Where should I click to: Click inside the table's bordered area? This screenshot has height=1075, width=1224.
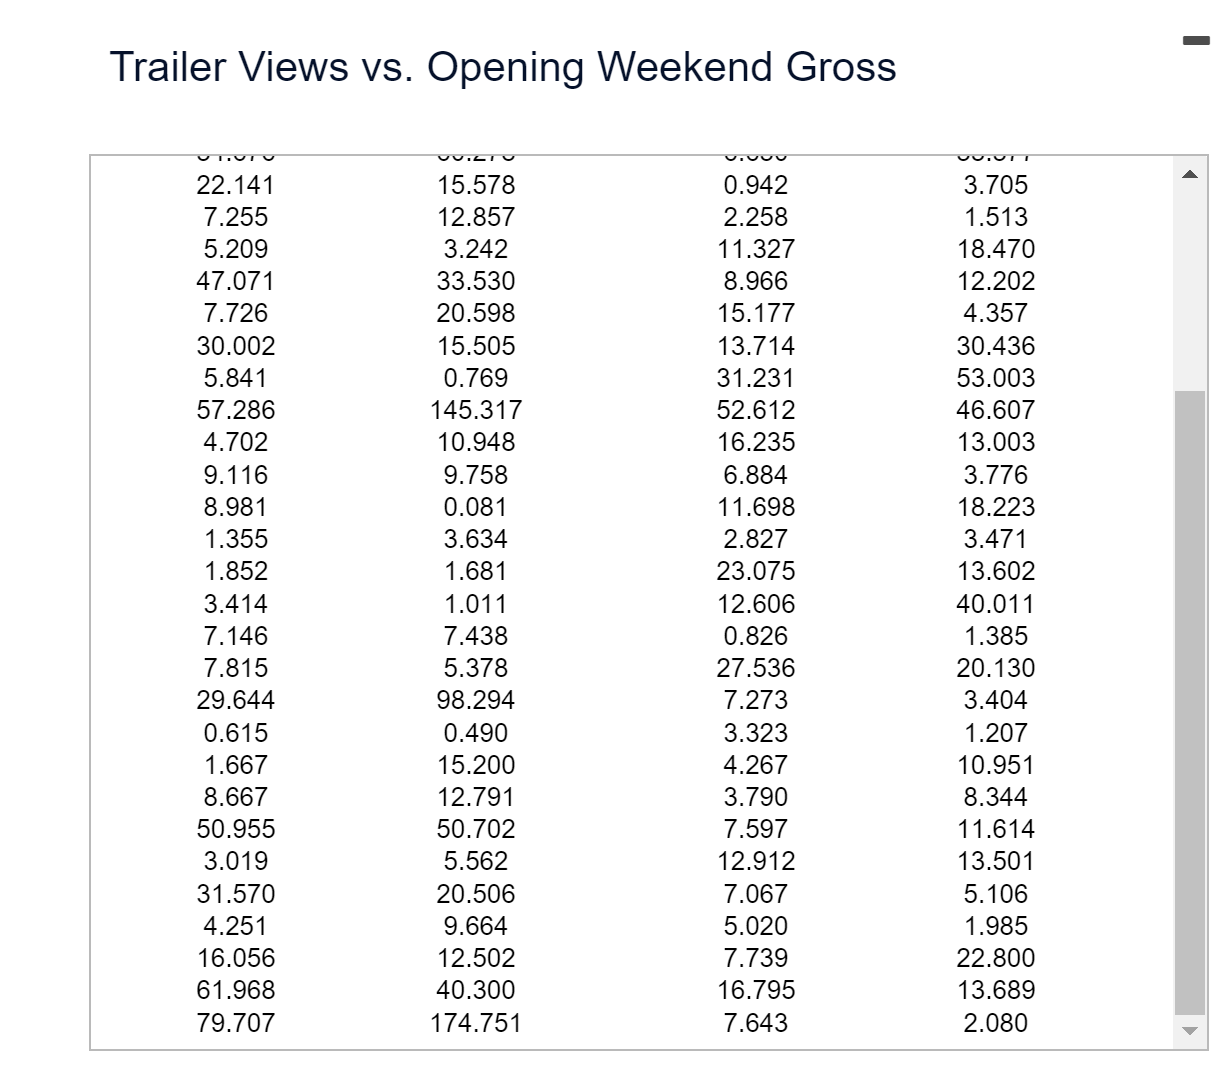620,600
